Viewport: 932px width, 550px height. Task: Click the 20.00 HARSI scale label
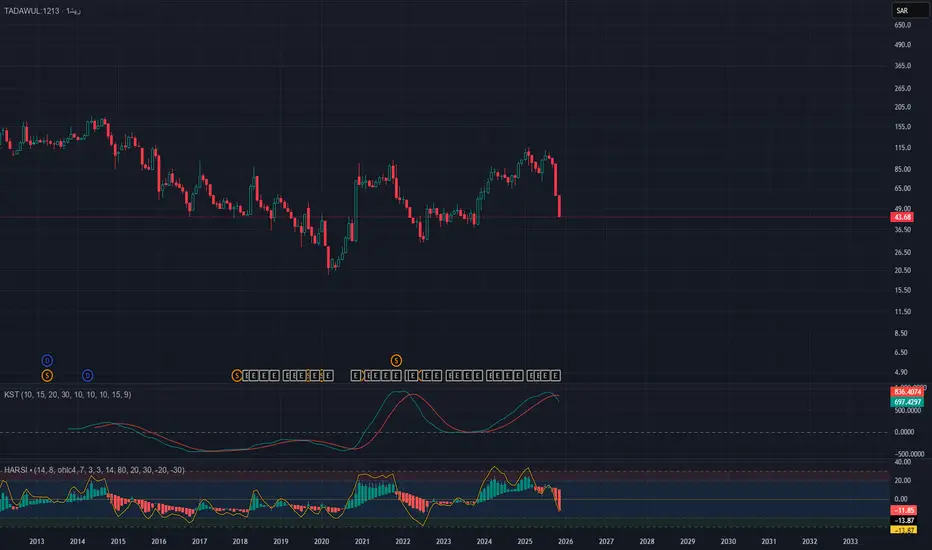pyautogui.click(x=902, y=480)
